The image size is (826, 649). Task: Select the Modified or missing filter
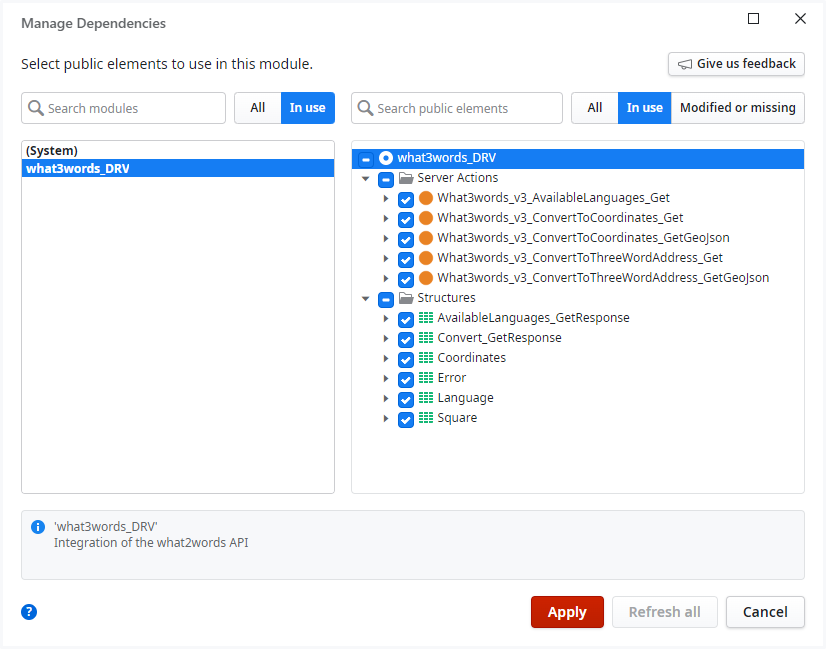pos(737,108)
